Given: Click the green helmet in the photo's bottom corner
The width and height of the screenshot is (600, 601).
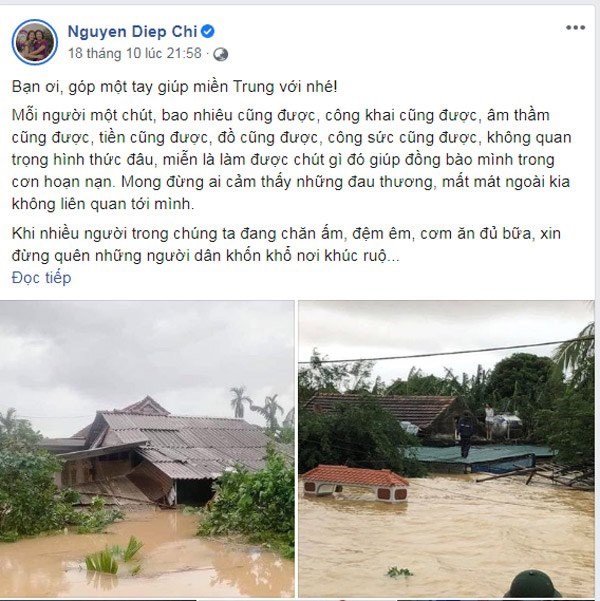Looking at the screenshot, I should click(533, 584).
